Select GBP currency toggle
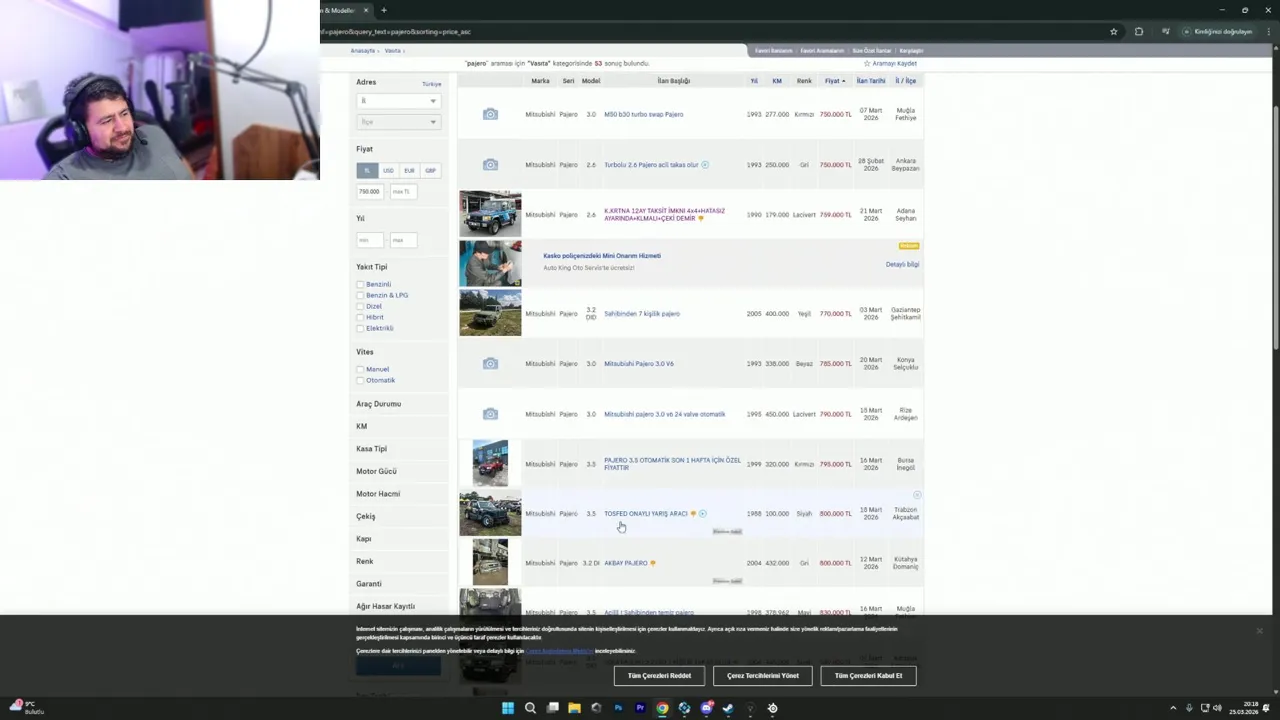 click(x=430, y=170)
